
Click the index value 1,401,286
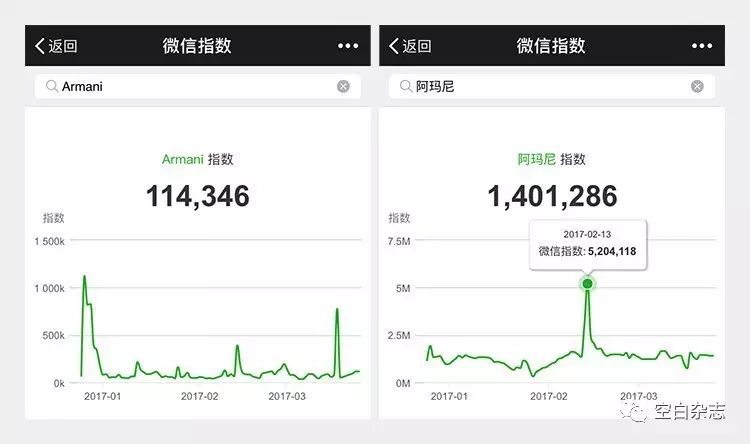click(x=552, y=196)
